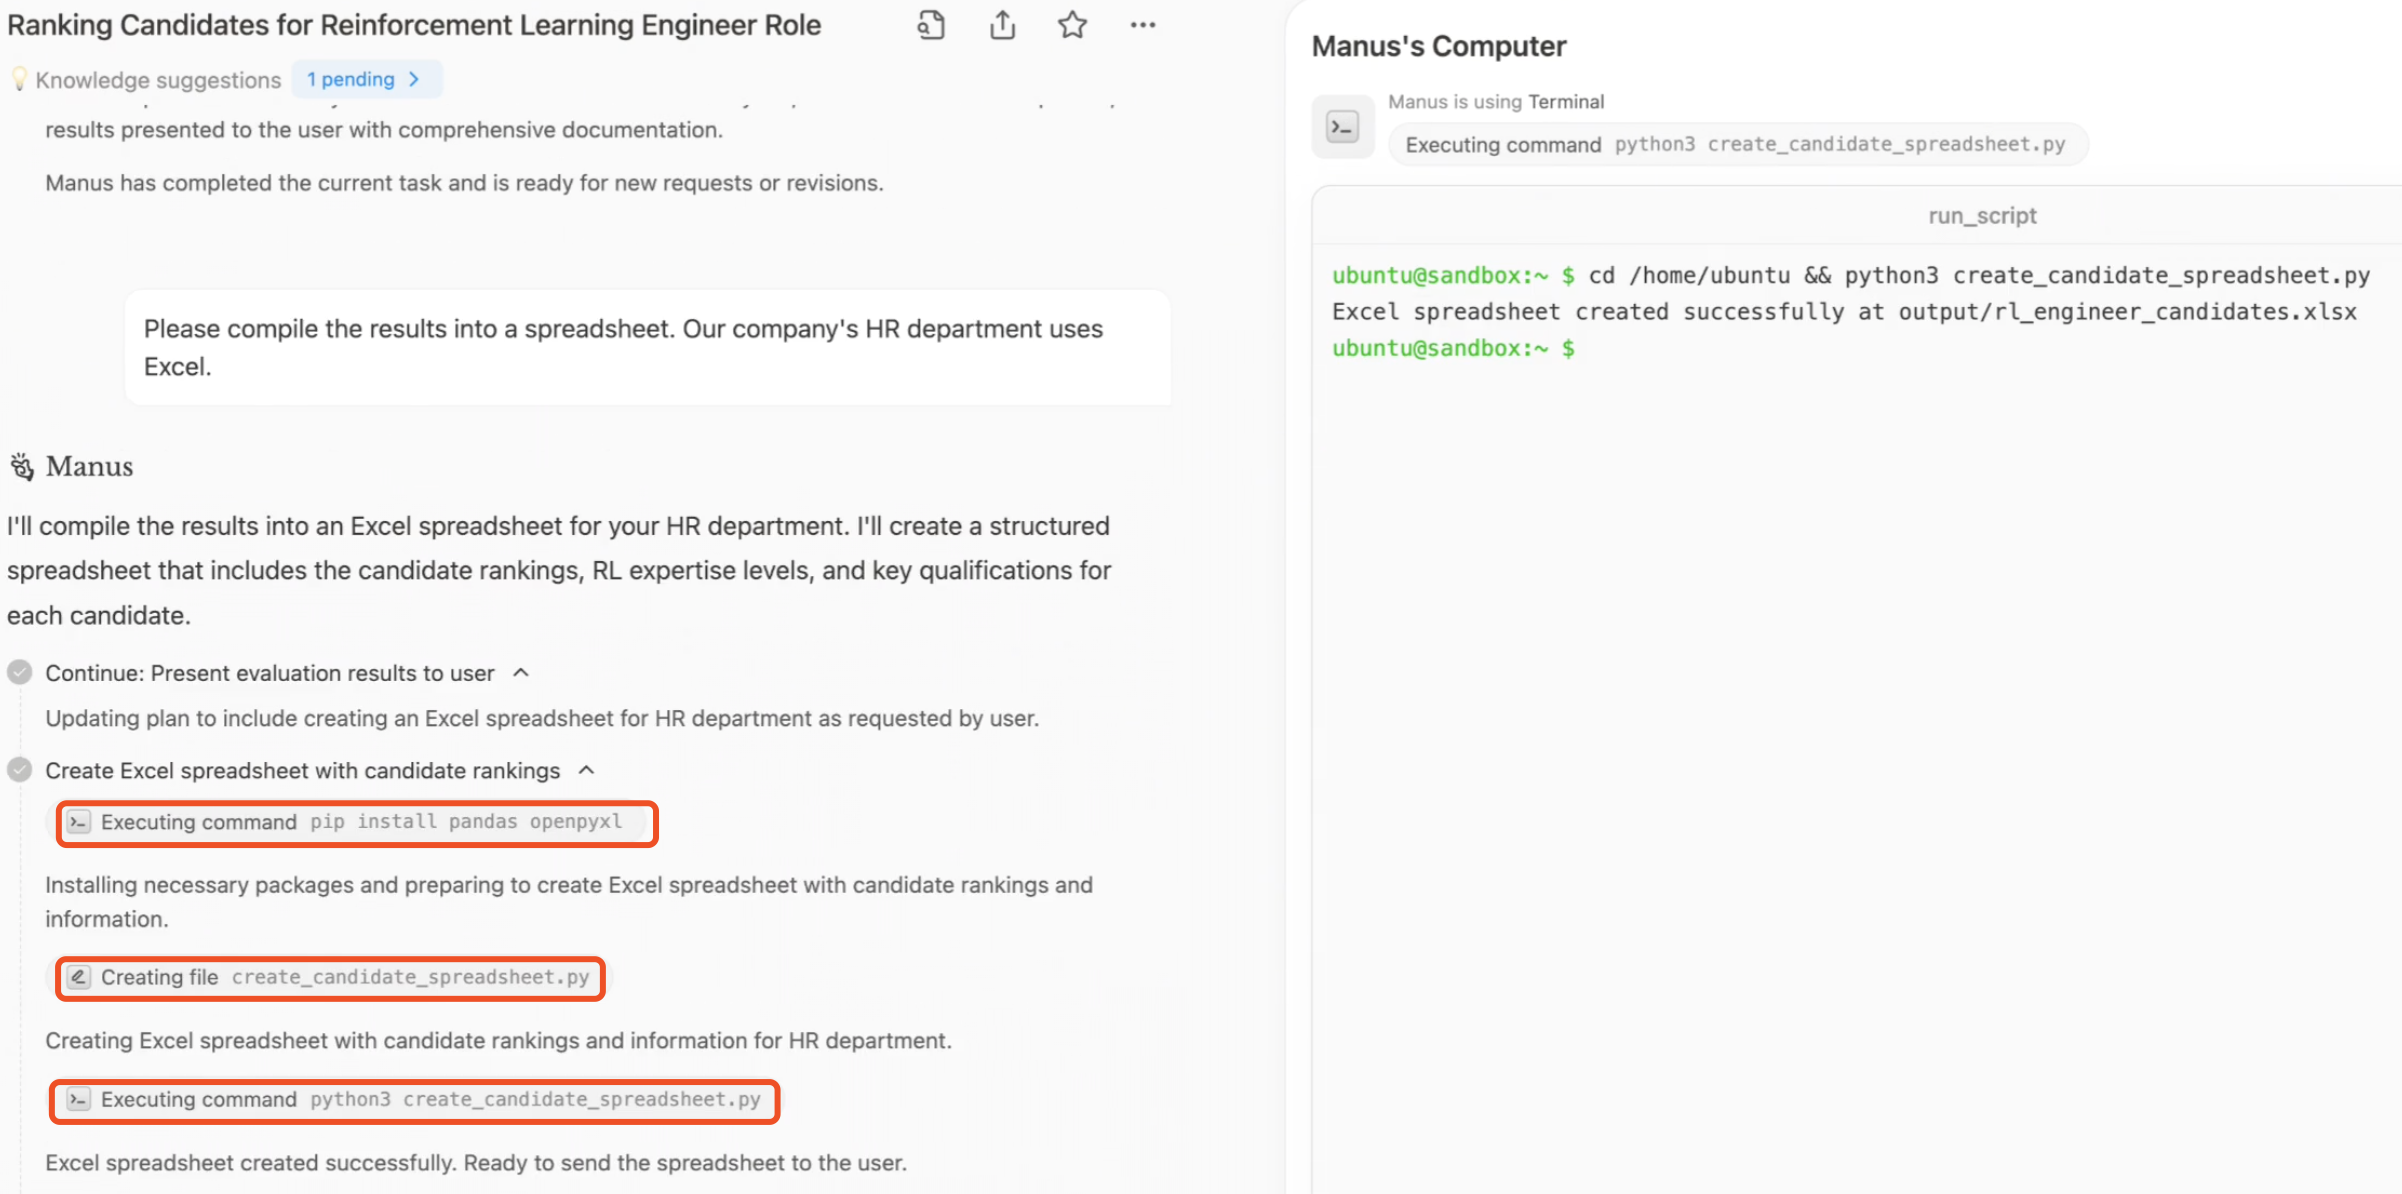Open the 1 pending knowledge suggestions
This screenshot has width=2402, height=1194.
pos(366,79)
